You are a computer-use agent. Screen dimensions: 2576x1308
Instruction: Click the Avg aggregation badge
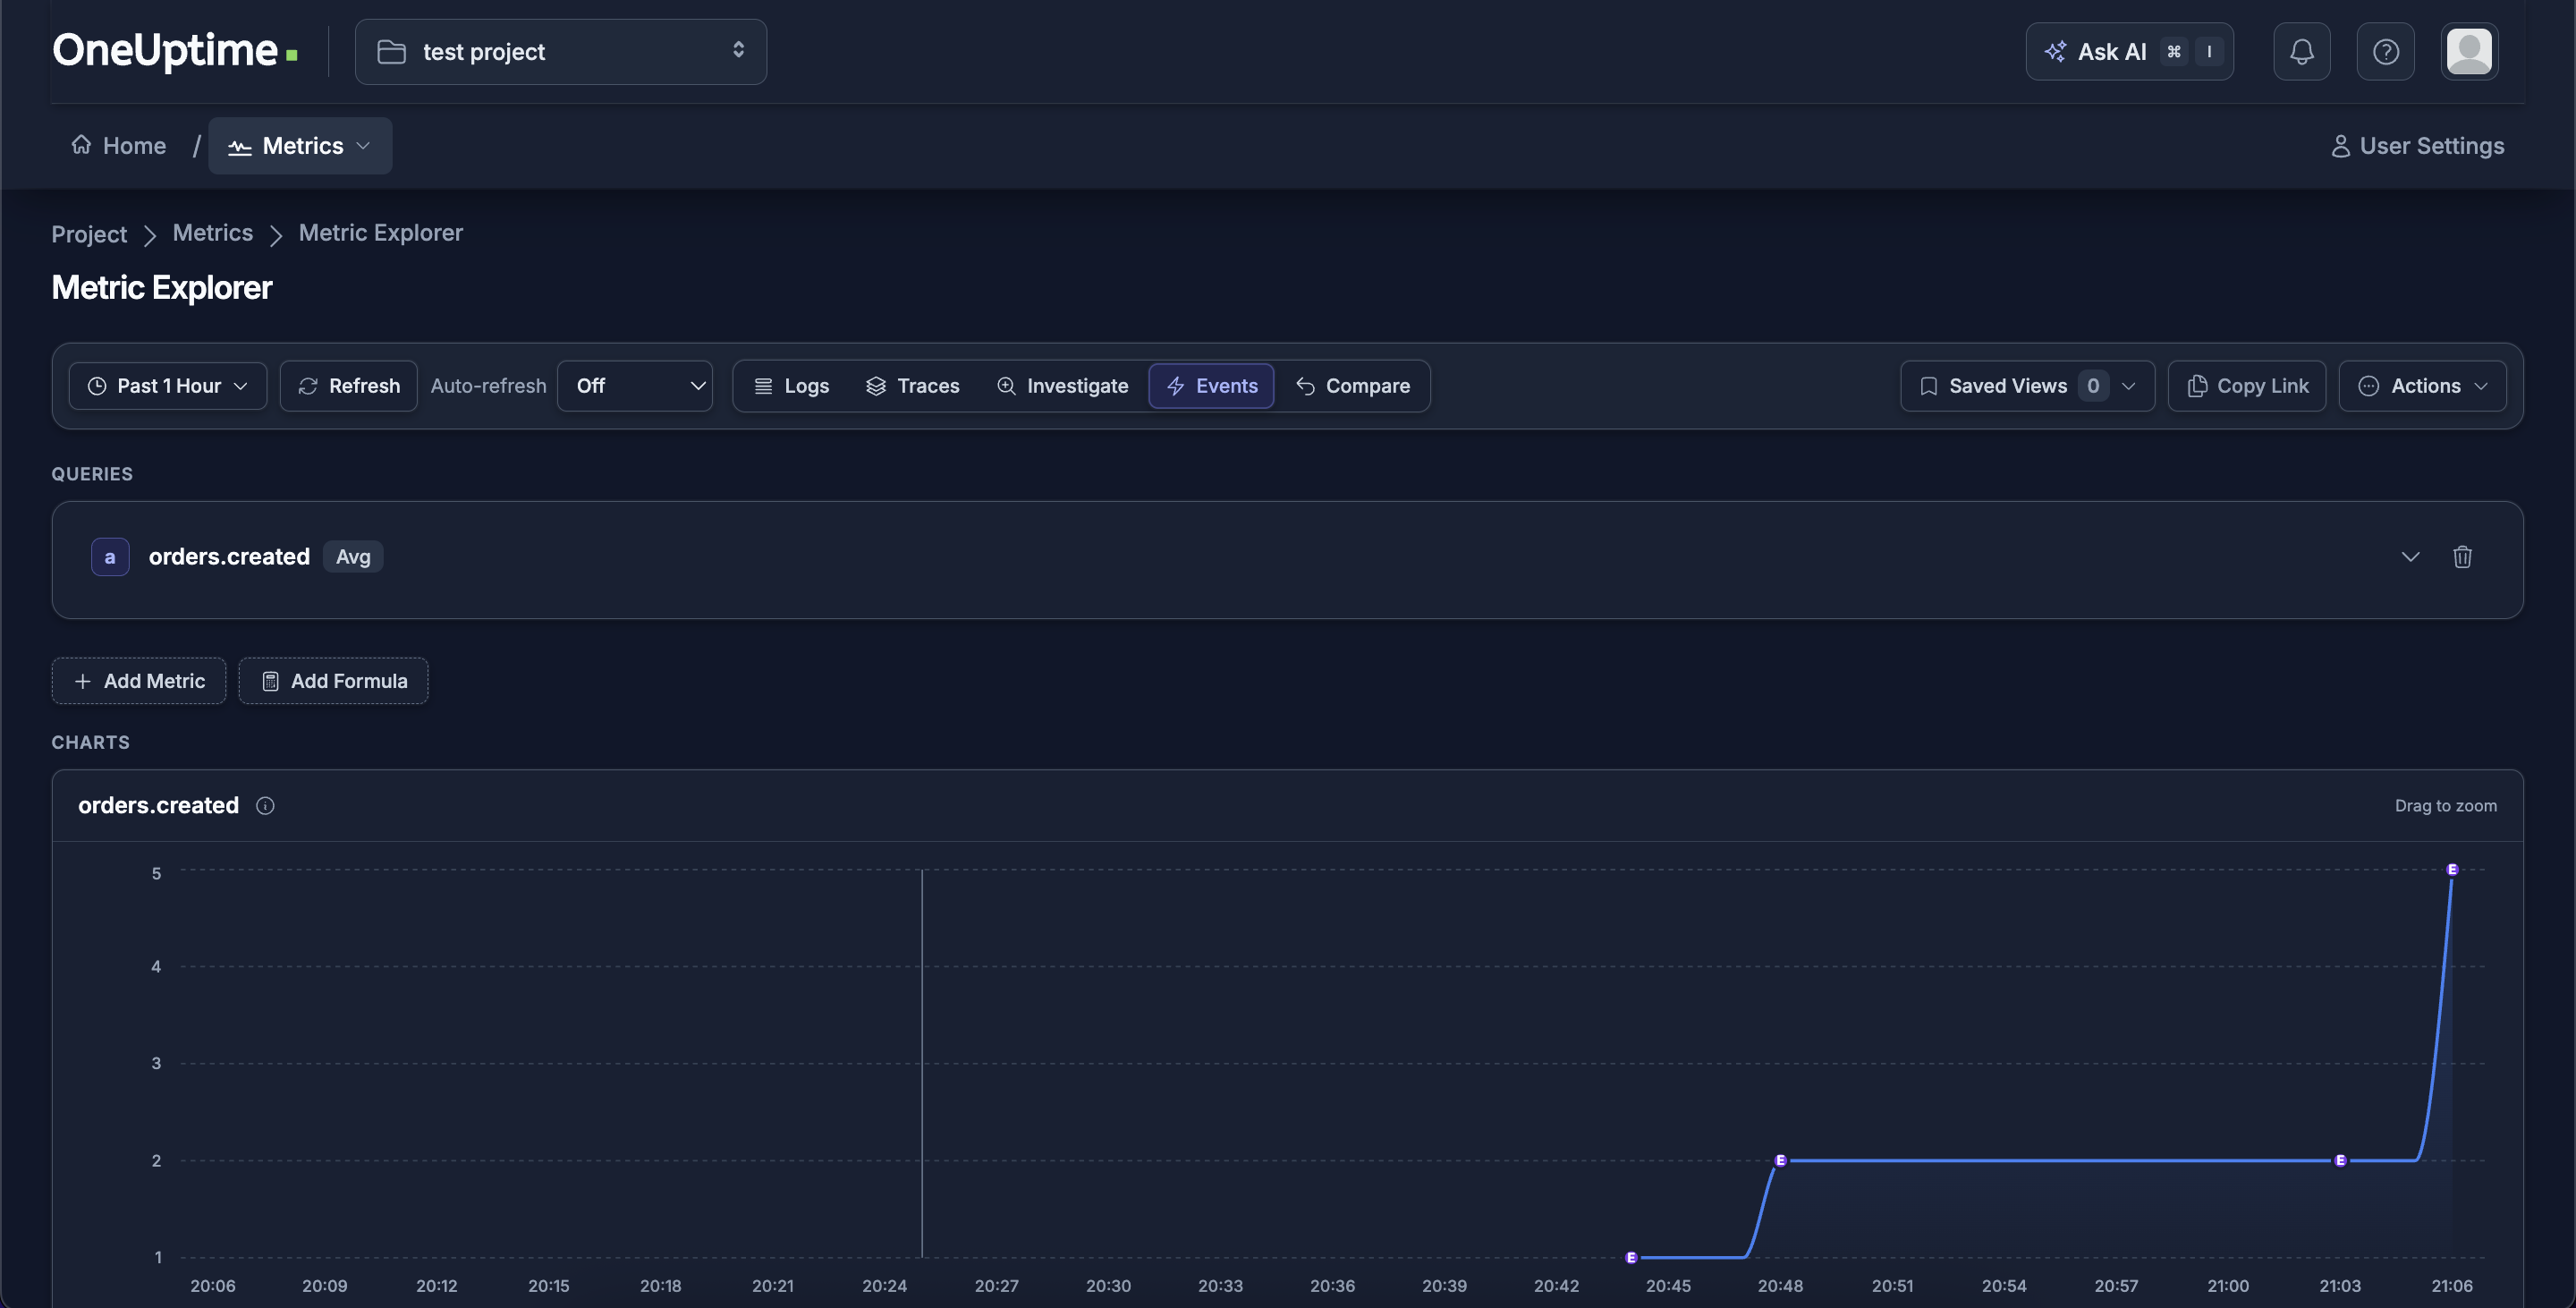[x=353, y=557]
